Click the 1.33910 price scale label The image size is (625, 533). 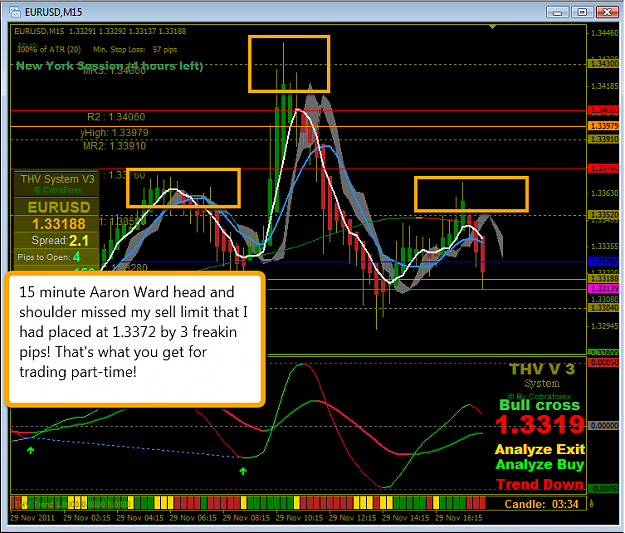click(x=603, y=139)
